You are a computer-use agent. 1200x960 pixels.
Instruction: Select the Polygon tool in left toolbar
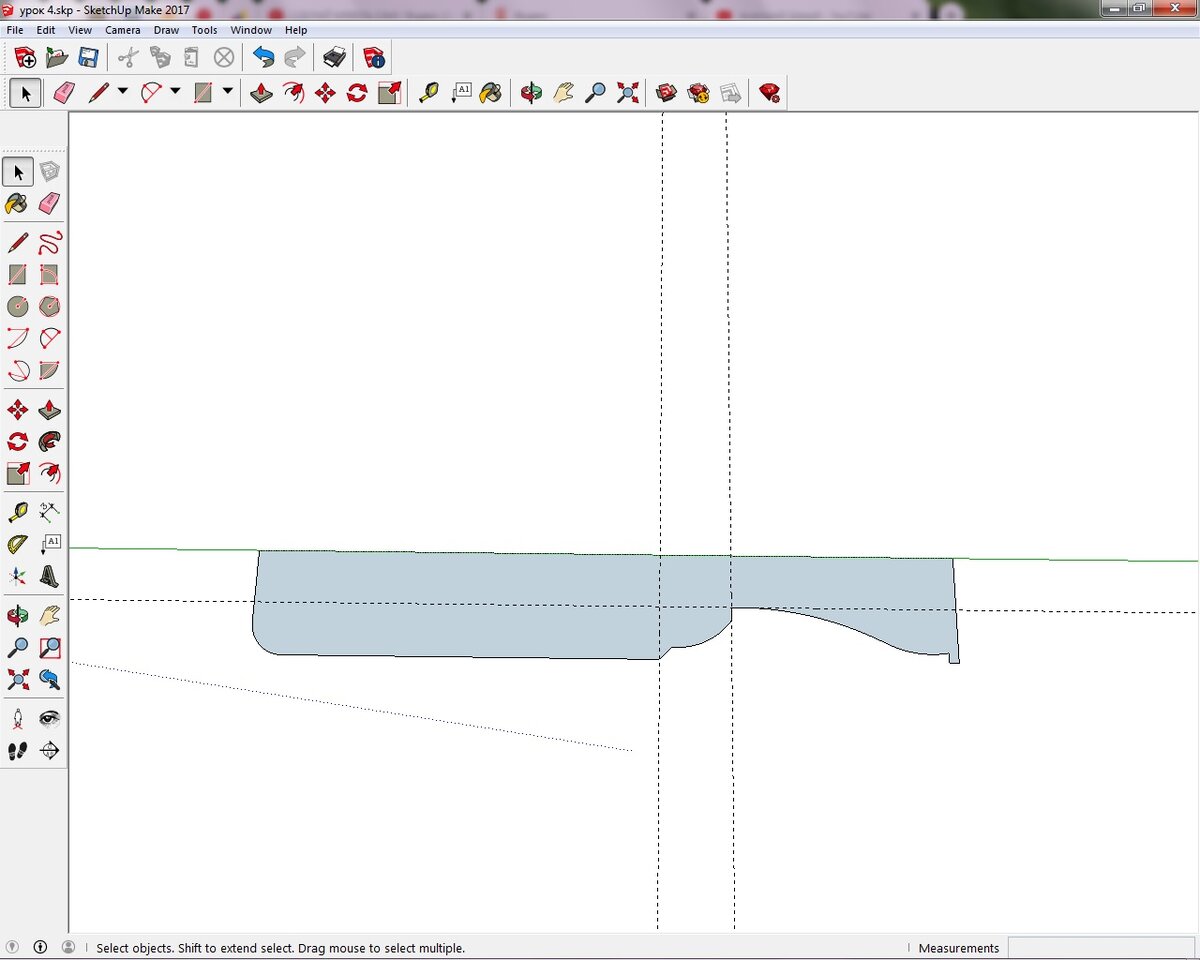point(49,306)
